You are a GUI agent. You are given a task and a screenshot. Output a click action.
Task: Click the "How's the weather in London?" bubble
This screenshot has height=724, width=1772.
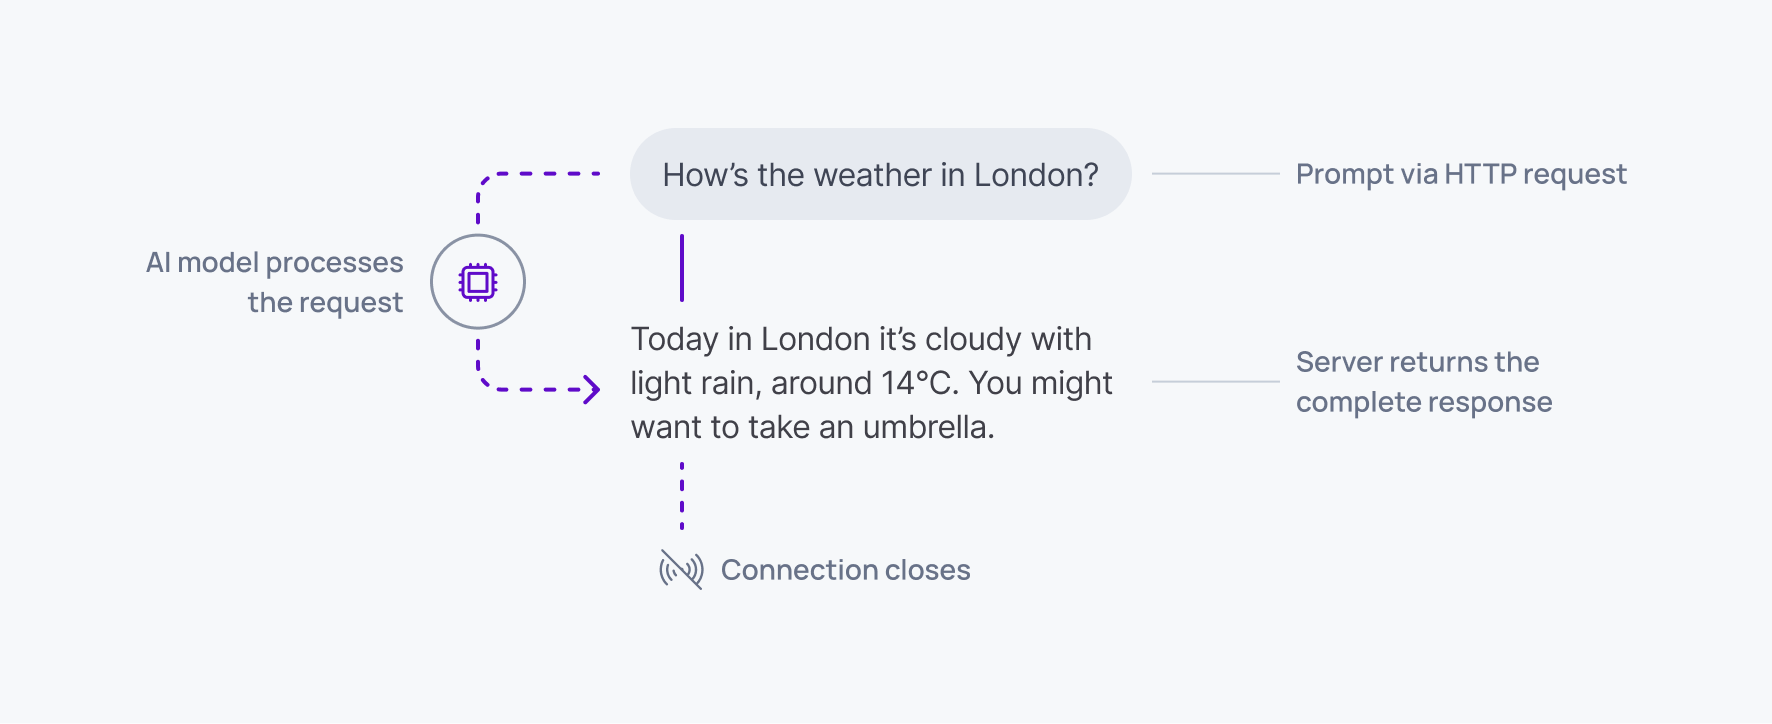coord(880,175)
